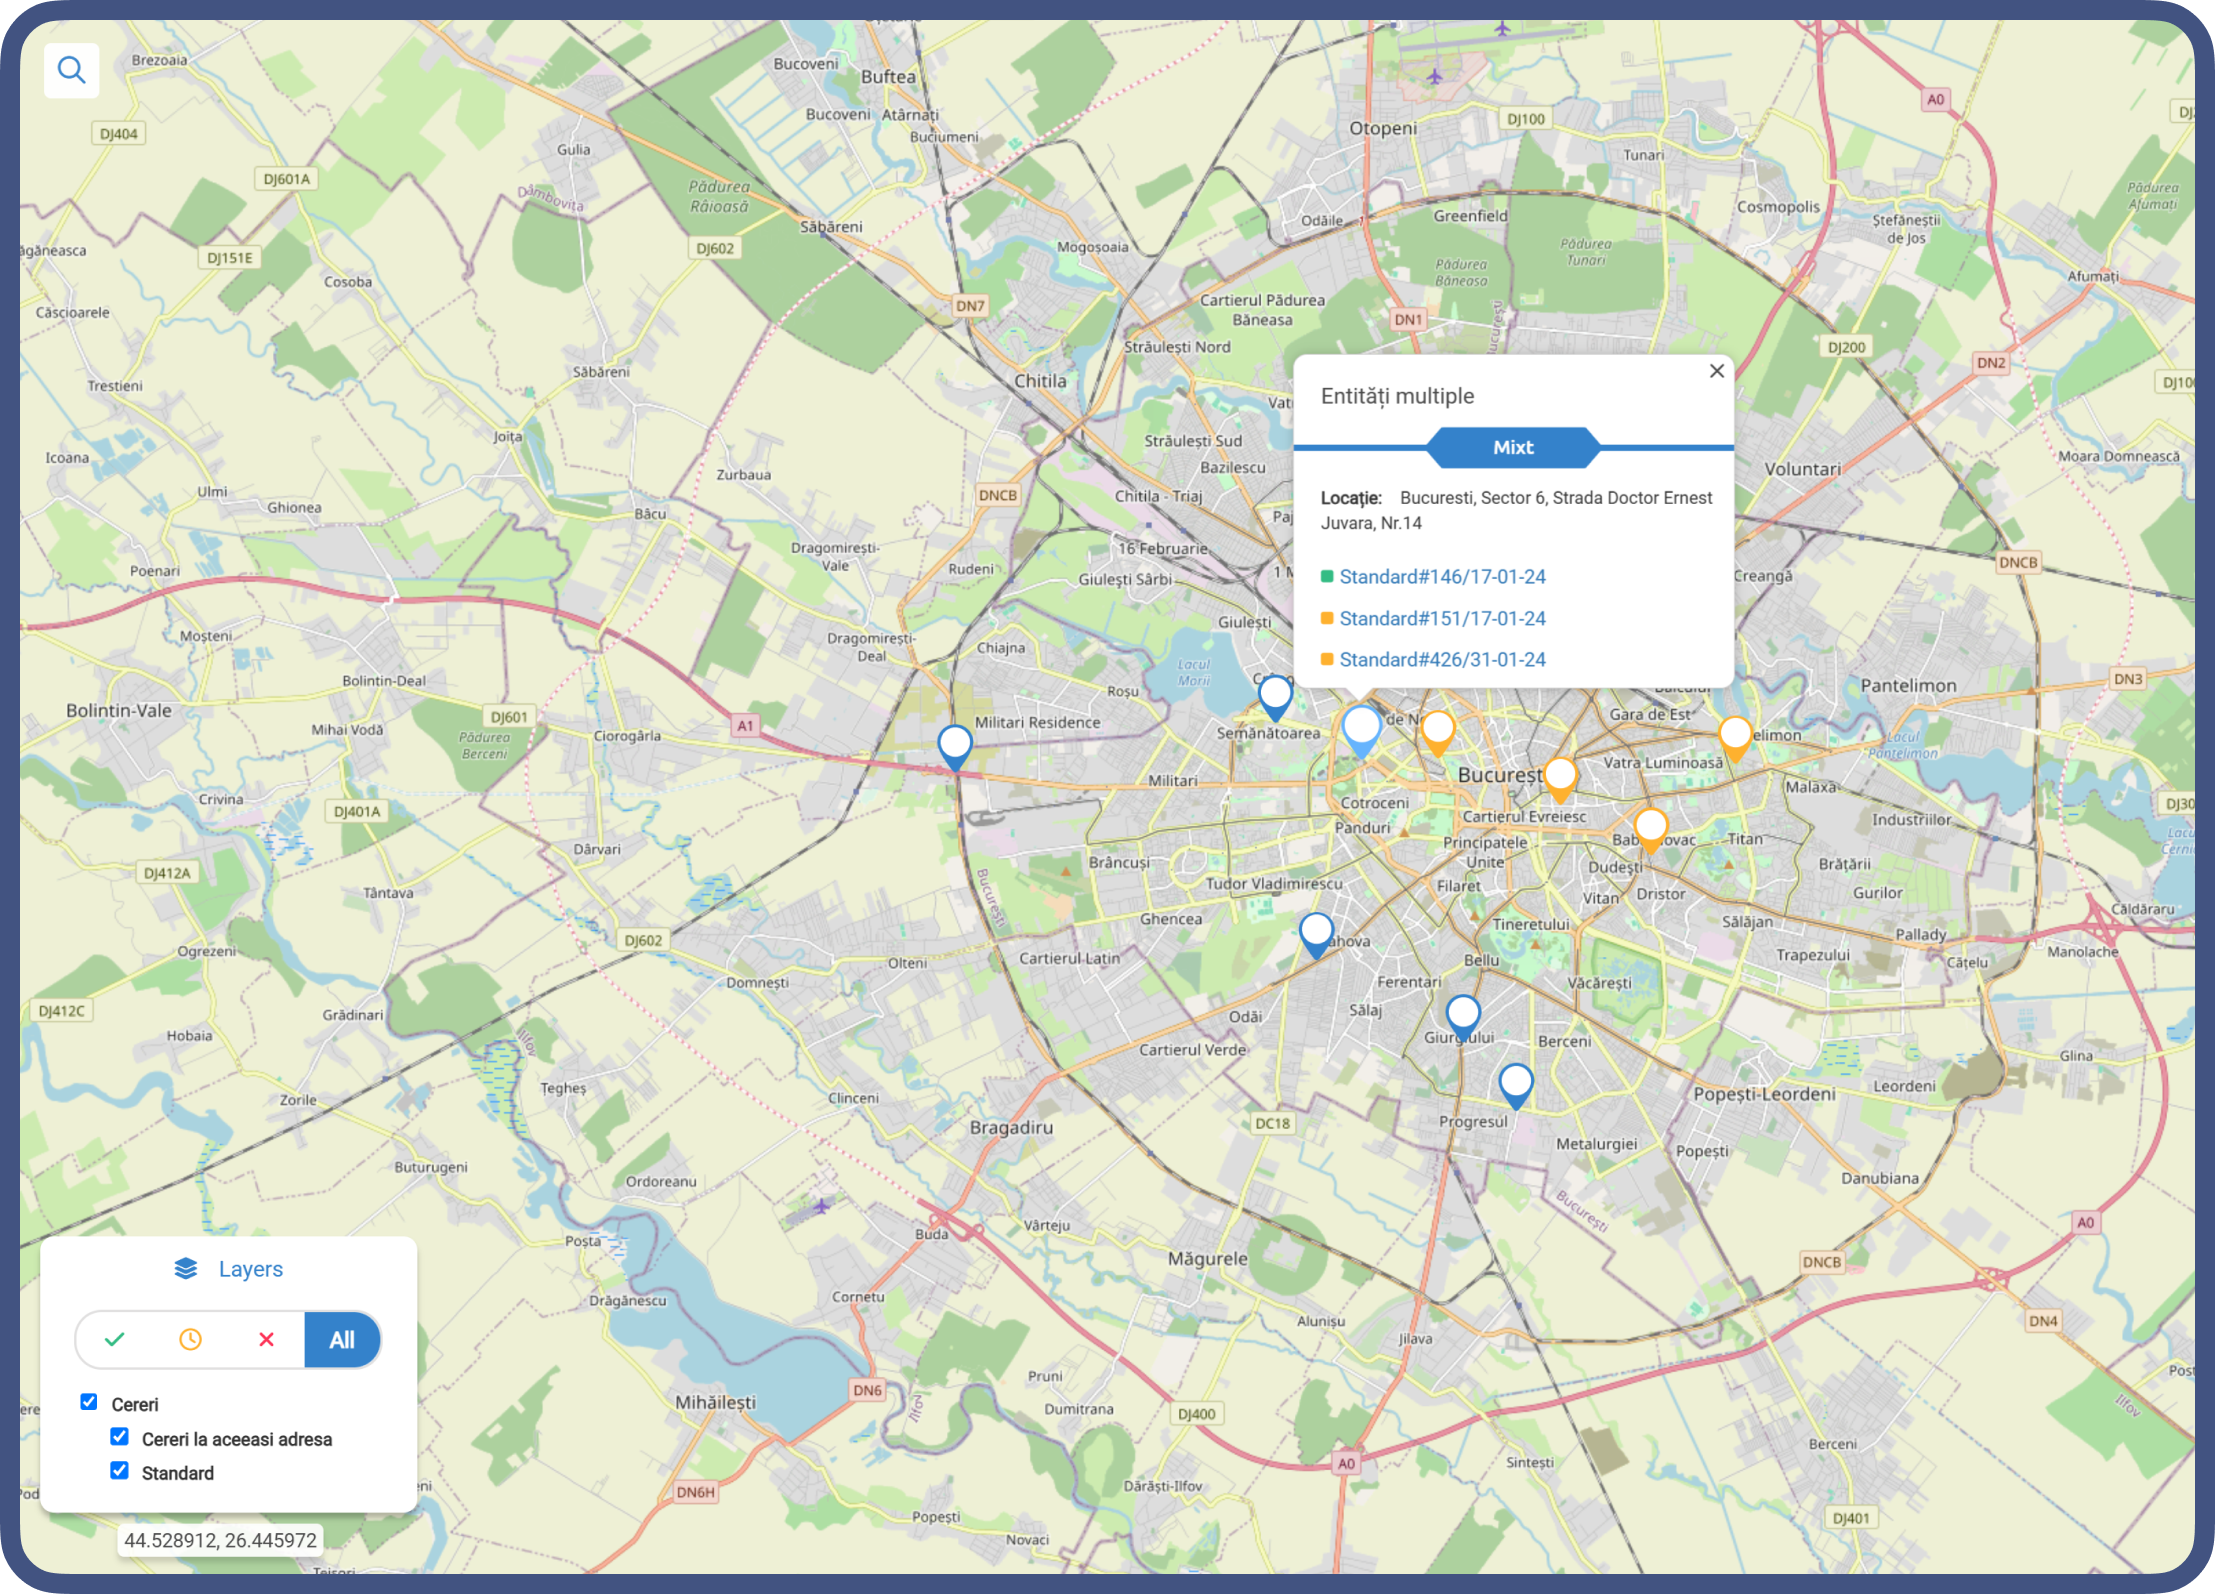Toggle Cereri la aceeasi adresa checkbox
The height and width of the screenshot is (1594, 2215).
pos(119,1437)
